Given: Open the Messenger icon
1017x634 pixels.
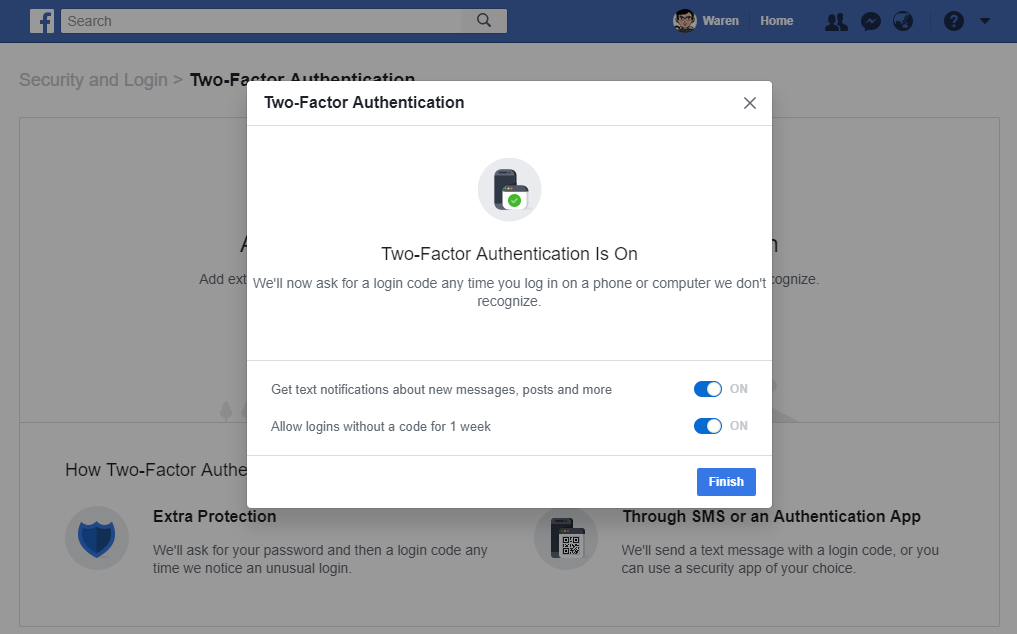Looking at the screenshot, I should pyautogui.click(x=870, y=20).
